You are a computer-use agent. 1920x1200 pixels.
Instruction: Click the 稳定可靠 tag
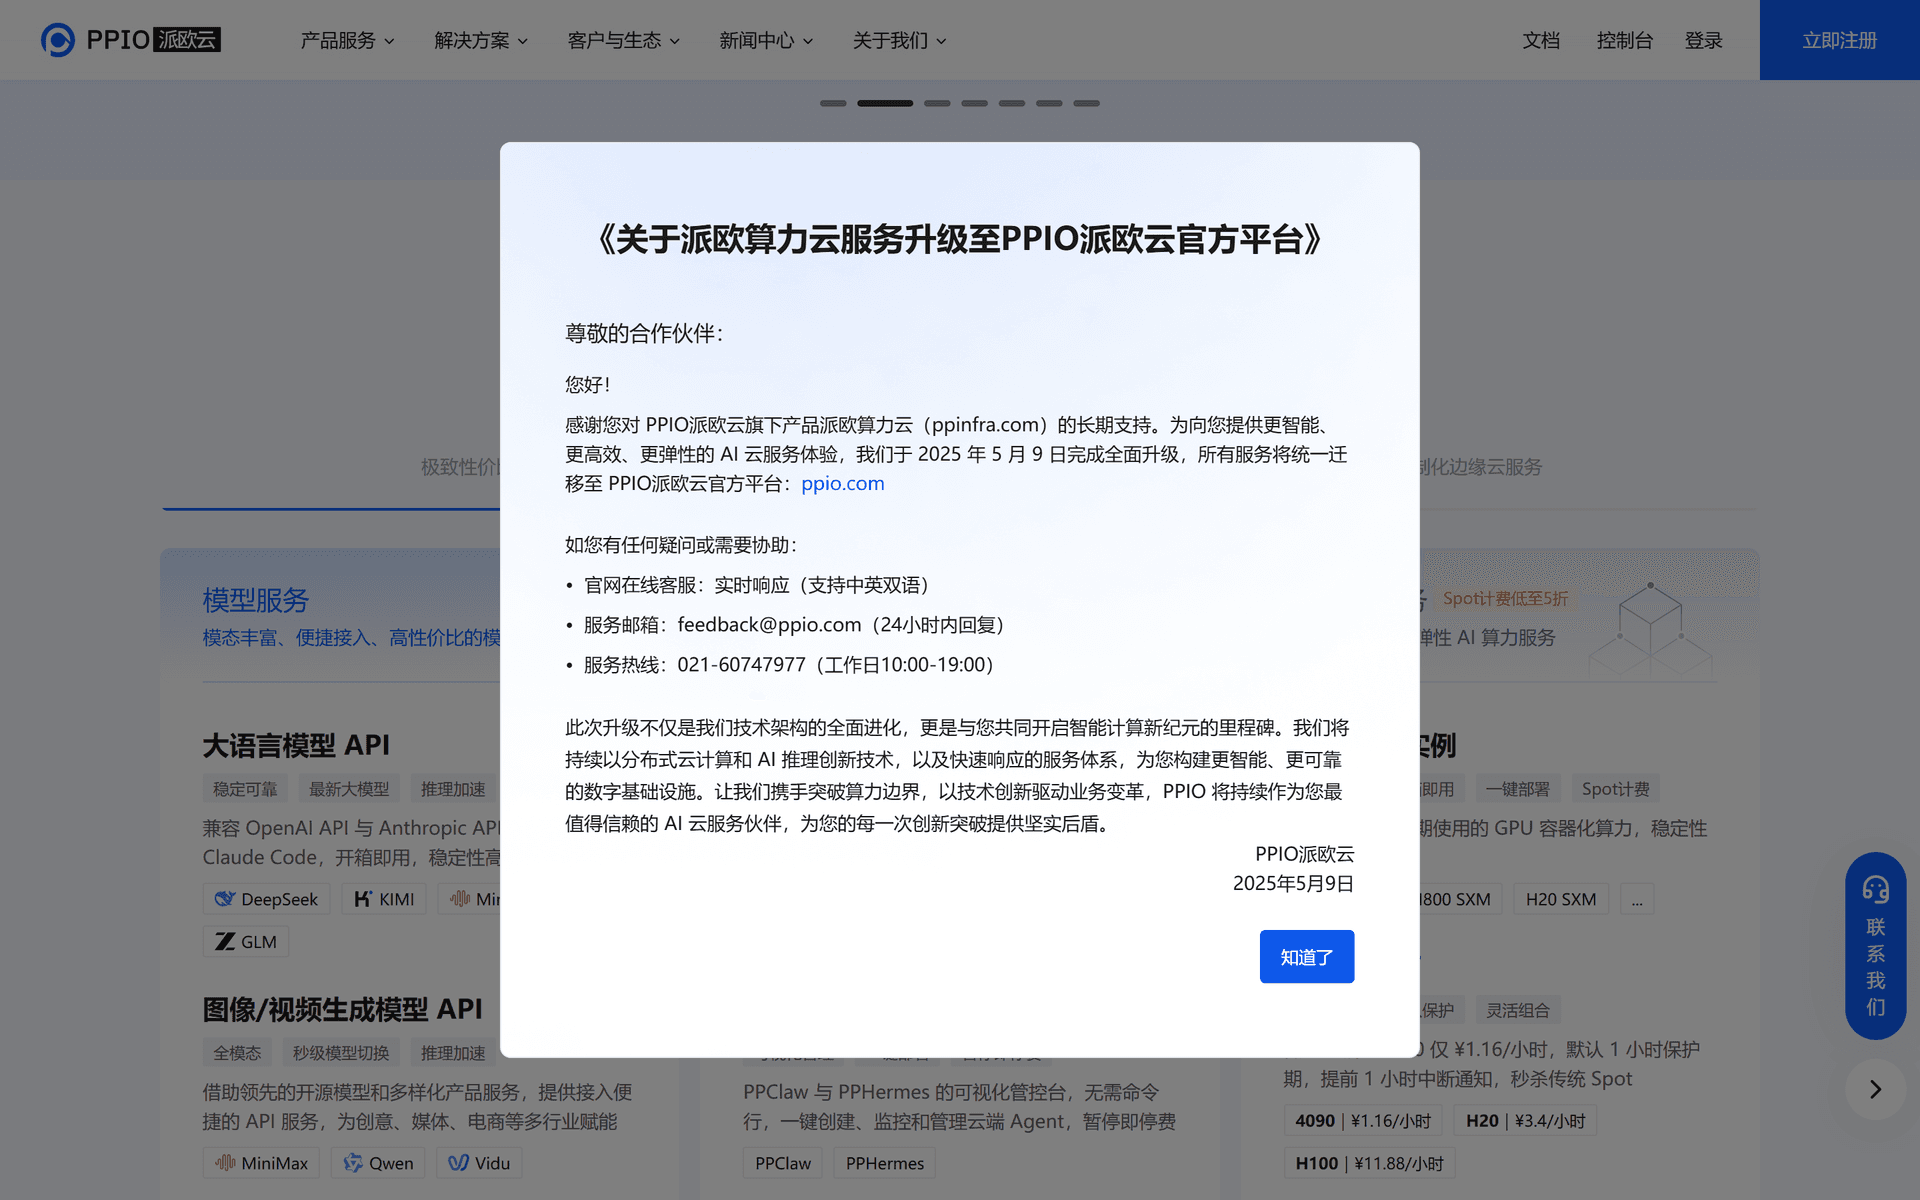[x=245, y=789]
